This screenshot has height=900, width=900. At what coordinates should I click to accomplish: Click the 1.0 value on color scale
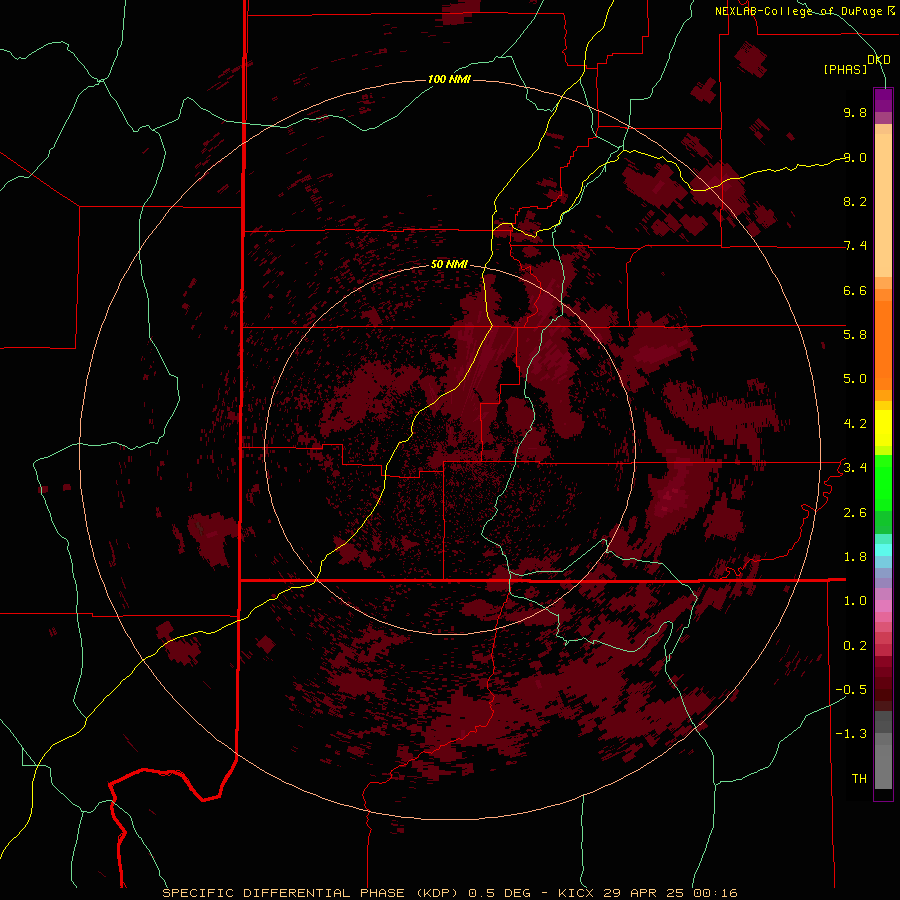click(855, 601)
